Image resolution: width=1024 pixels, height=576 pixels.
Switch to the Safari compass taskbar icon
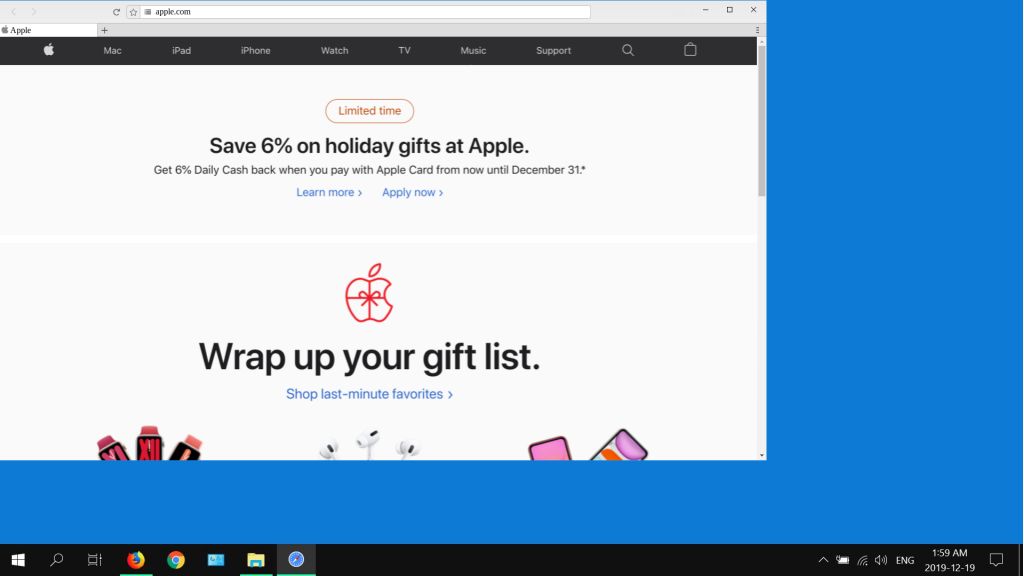tap(296, 560)
